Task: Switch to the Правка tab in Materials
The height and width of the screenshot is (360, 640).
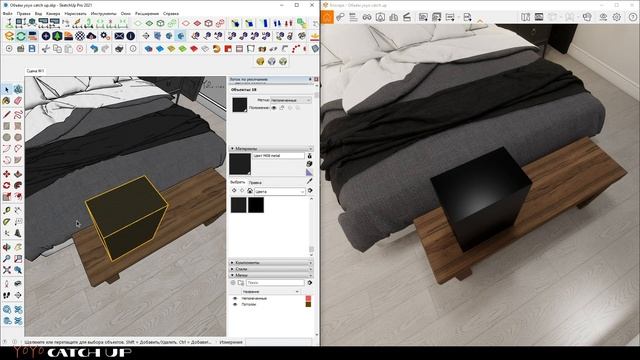Action: tap(255, 182)
